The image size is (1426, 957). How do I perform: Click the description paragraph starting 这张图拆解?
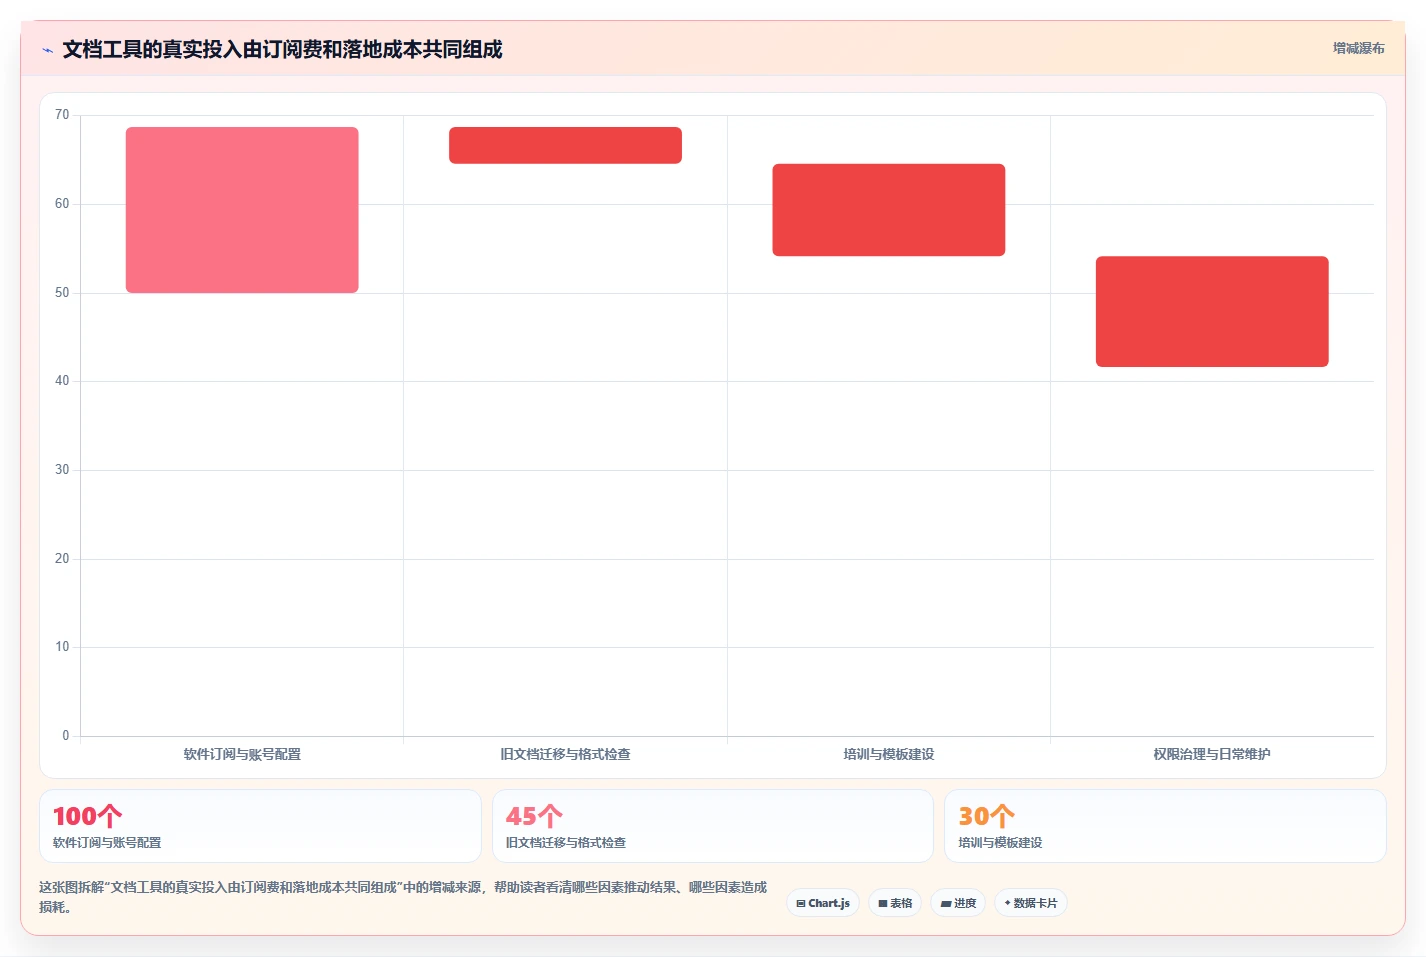[403, 897]
